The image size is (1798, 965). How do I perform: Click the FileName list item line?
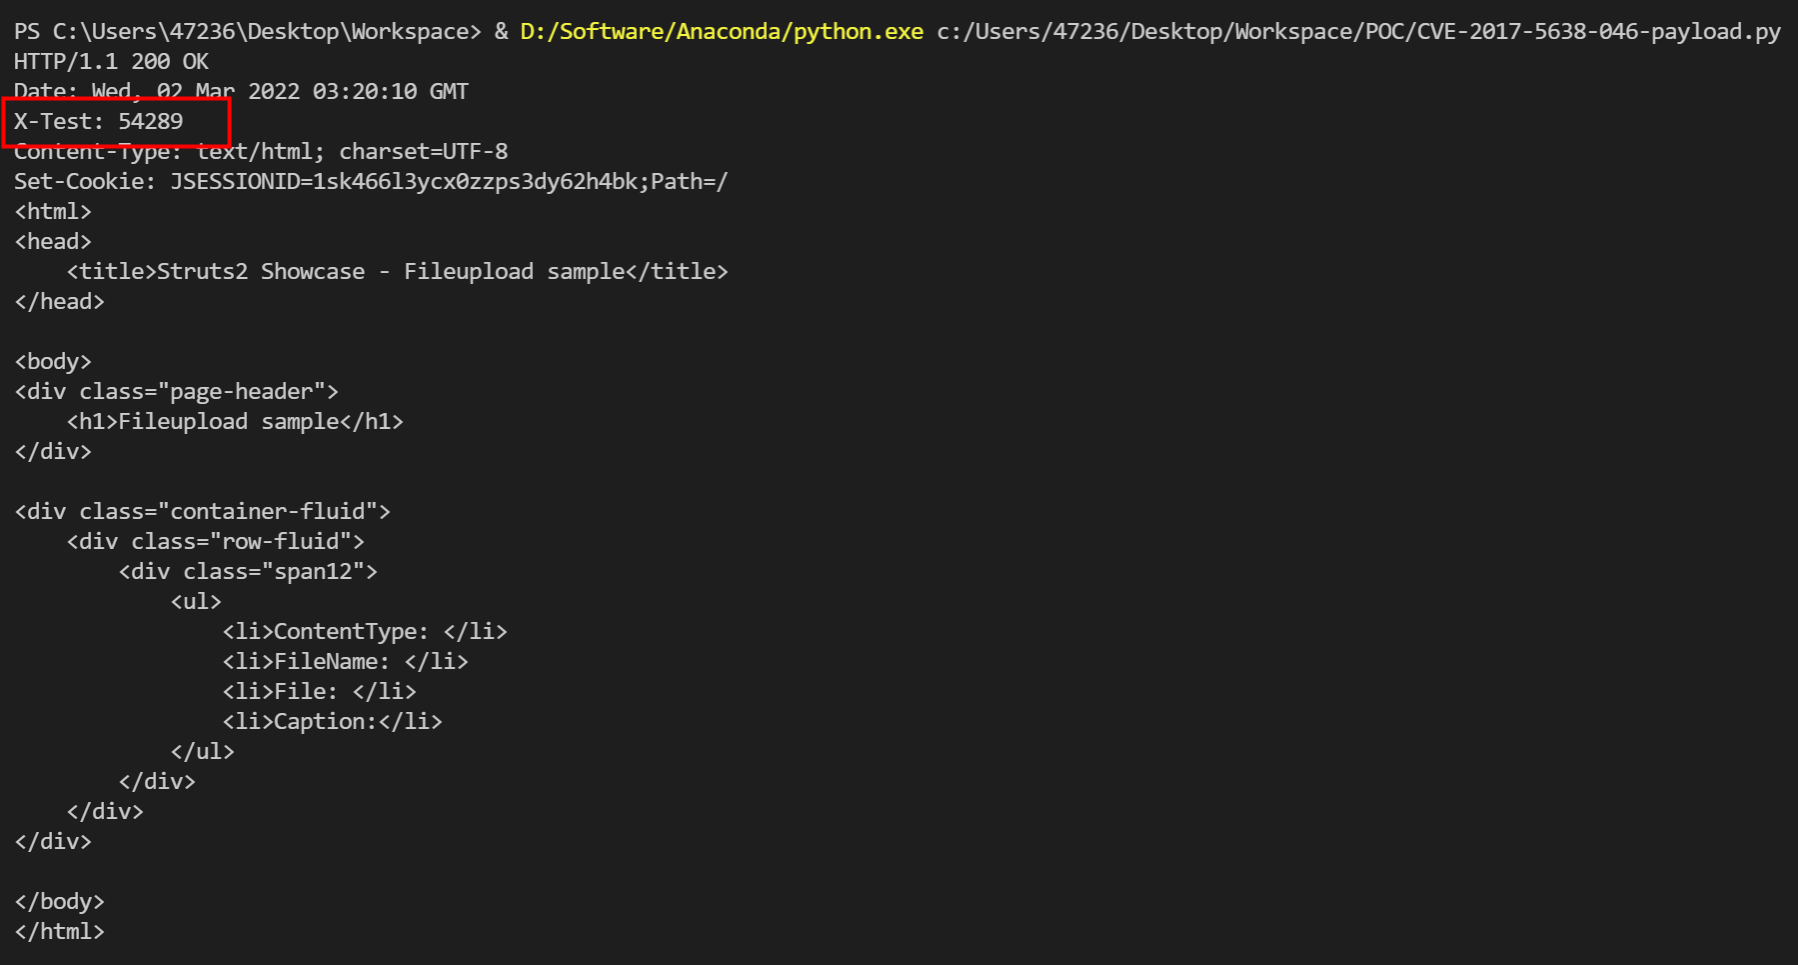pos(345,662)
